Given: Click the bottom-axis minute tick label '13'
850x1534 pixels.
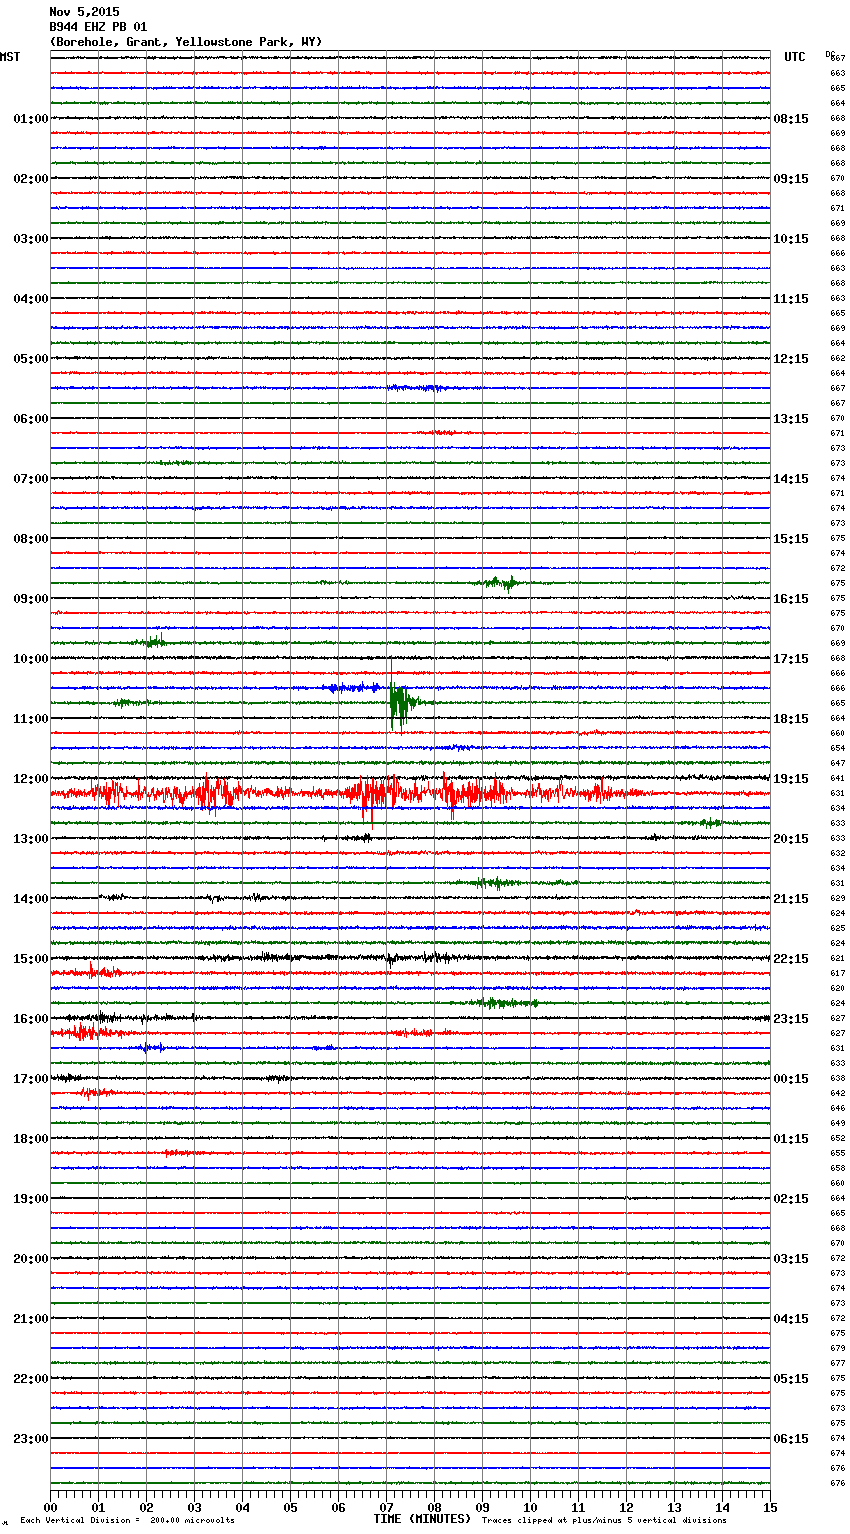Looking at the screenshot, I should (674, 1507).
